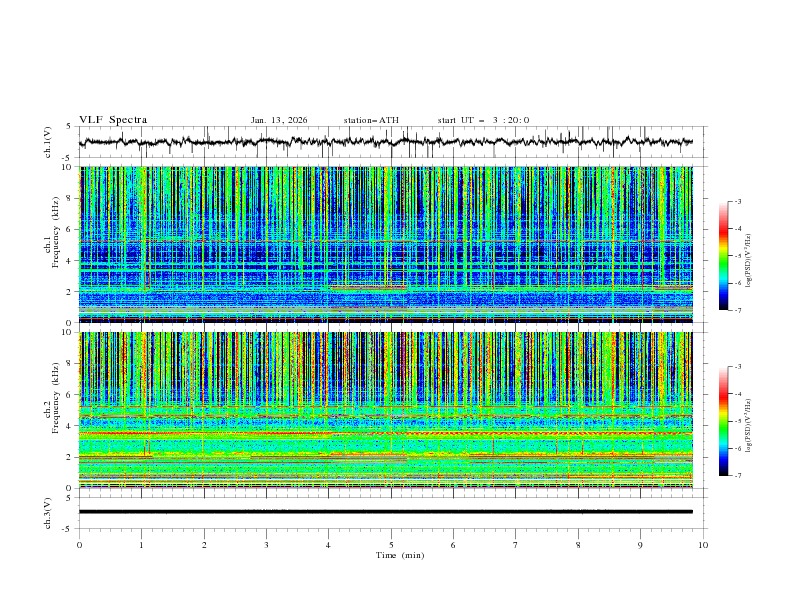Click the lower ch.2 color scale bar
This screenshot has width=792, height=612.
click(723, 421)
